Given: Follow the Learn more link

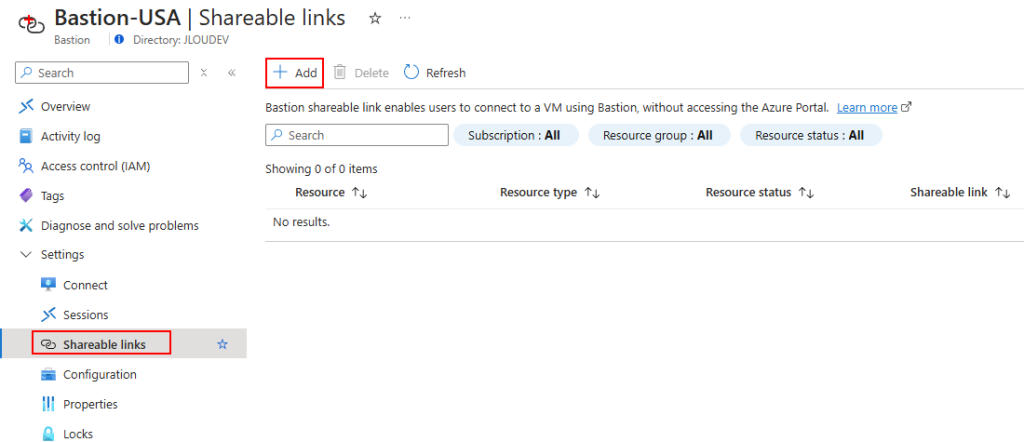Looking at the screenshot, I should (867, 108).
